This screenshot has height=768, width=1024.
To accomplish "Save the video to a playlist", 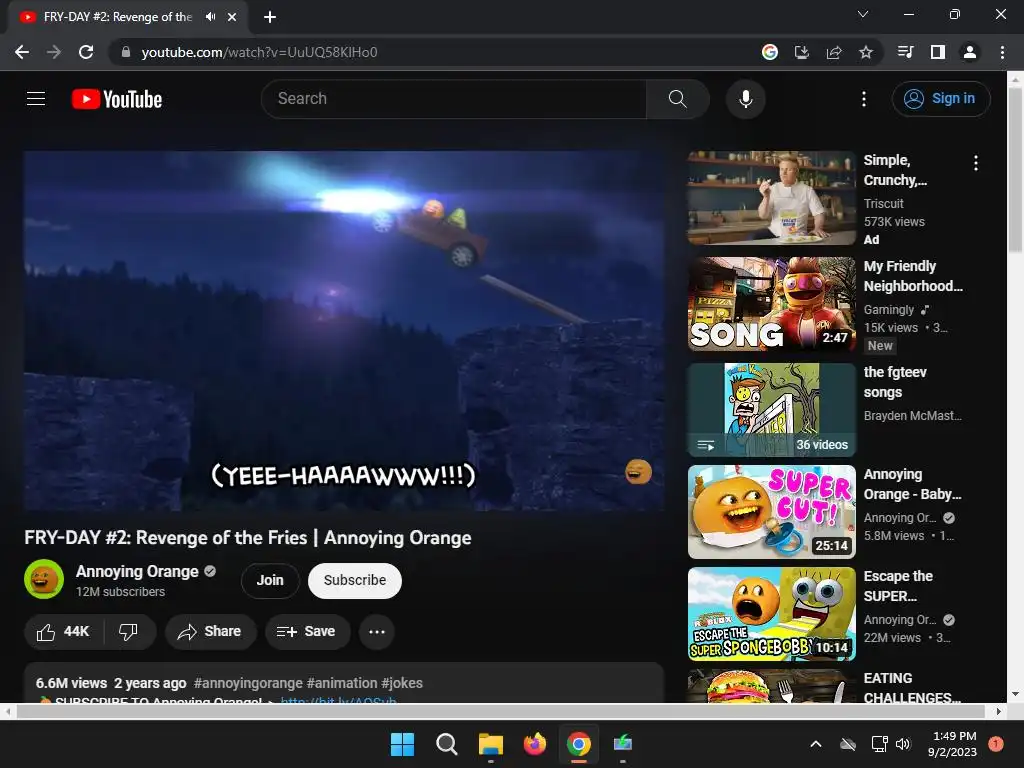I will (x=307, y=632).
